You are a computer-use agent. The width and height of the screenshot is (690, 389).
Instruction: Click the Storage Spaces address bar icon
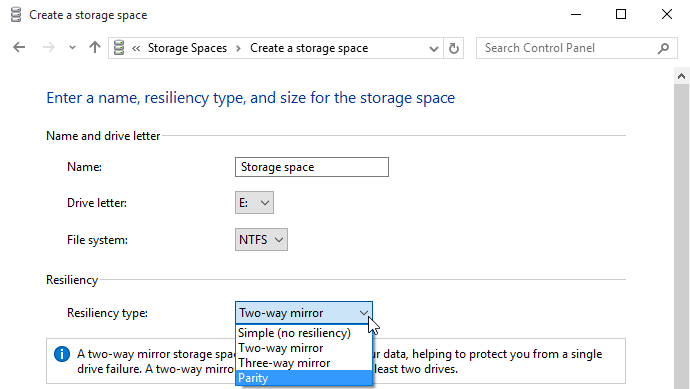click(x=119, y=48)
